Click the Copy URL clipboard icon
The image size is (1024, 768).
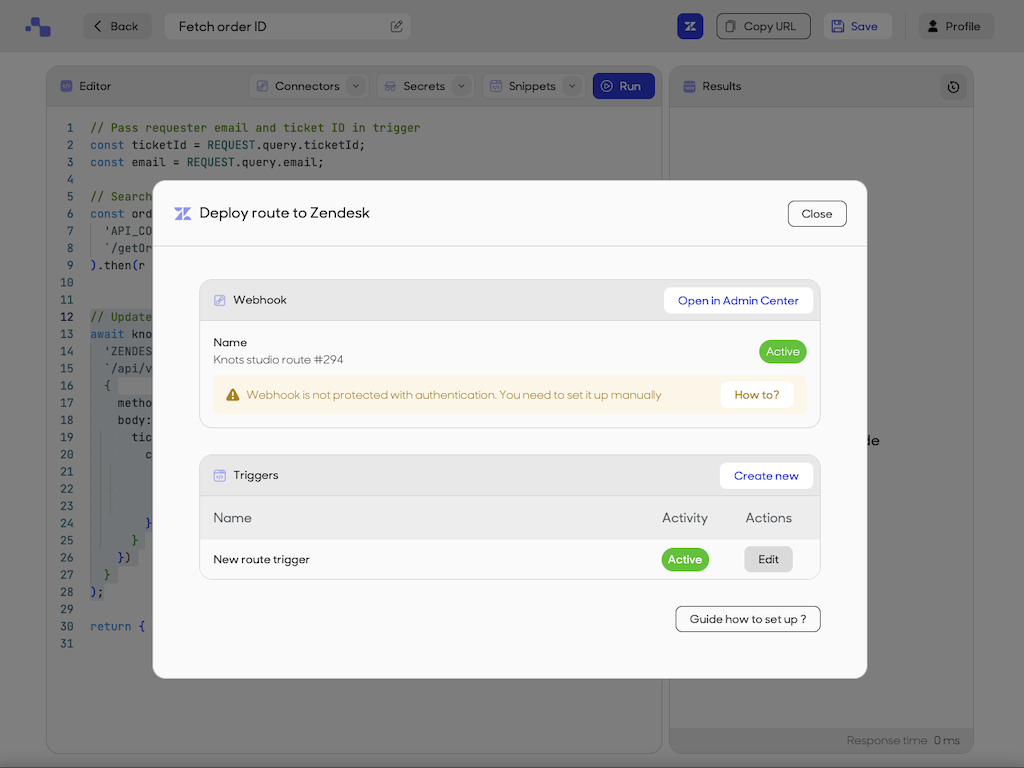729,26
